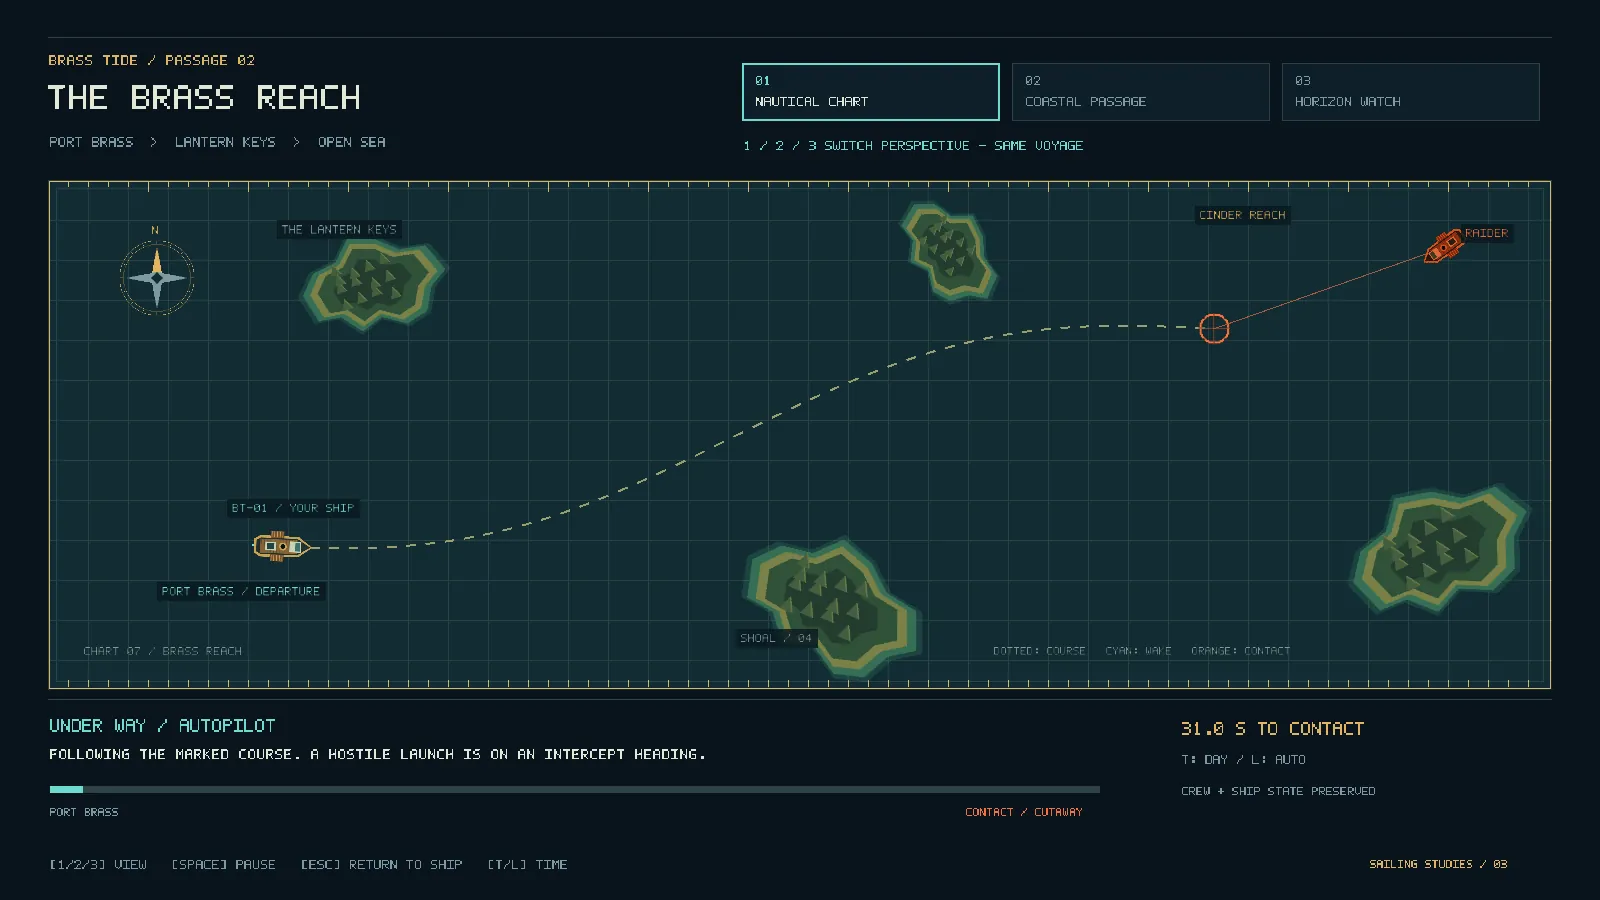
Task: Click UNDER WAY / AUTOPILOT status heading
Action: 162,726
